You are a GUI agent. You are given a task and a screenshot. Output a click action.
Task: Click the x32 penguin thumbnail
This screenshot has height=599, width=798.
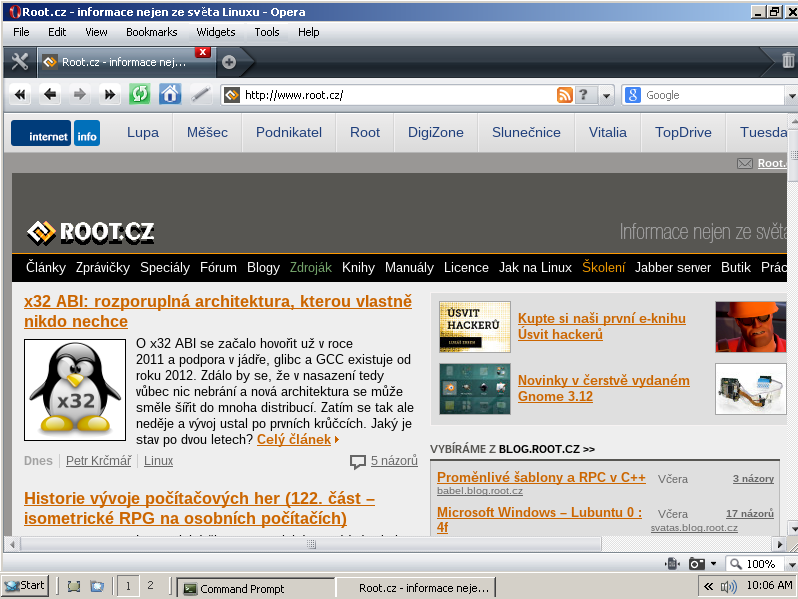75,390
